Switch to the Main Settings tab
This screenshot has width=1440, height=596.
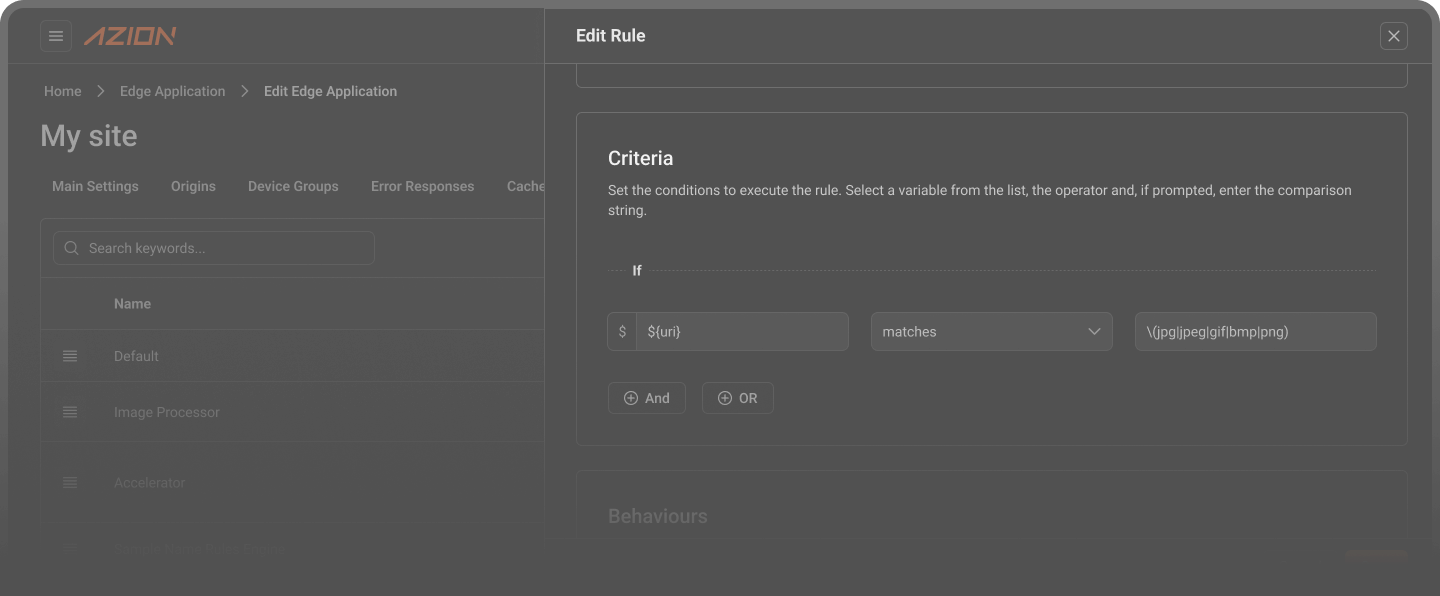pyautogui.click(x=95, y=186)
